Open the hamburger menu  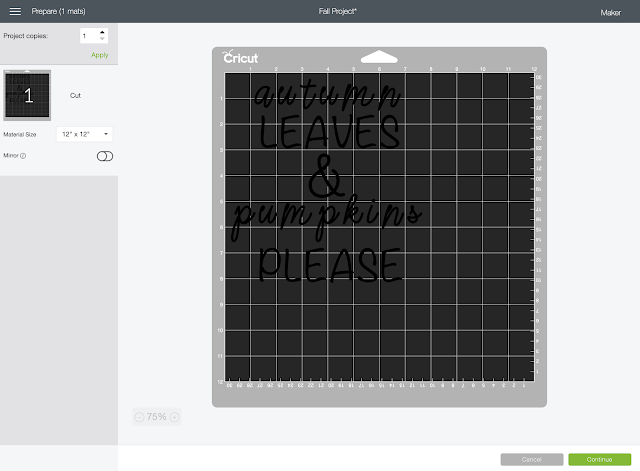tap(15, 11)
